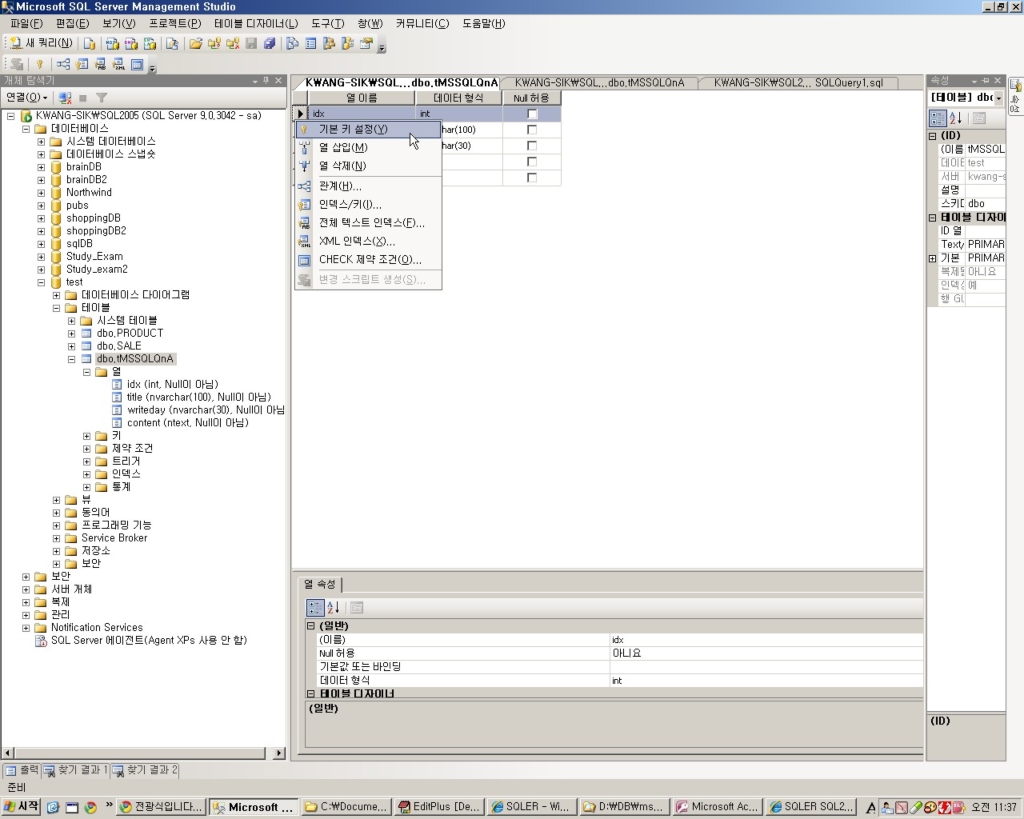Click the Analysis Services DMX Query icon
The width and height of the screenshot is (1024, 819).
(131, 44)
